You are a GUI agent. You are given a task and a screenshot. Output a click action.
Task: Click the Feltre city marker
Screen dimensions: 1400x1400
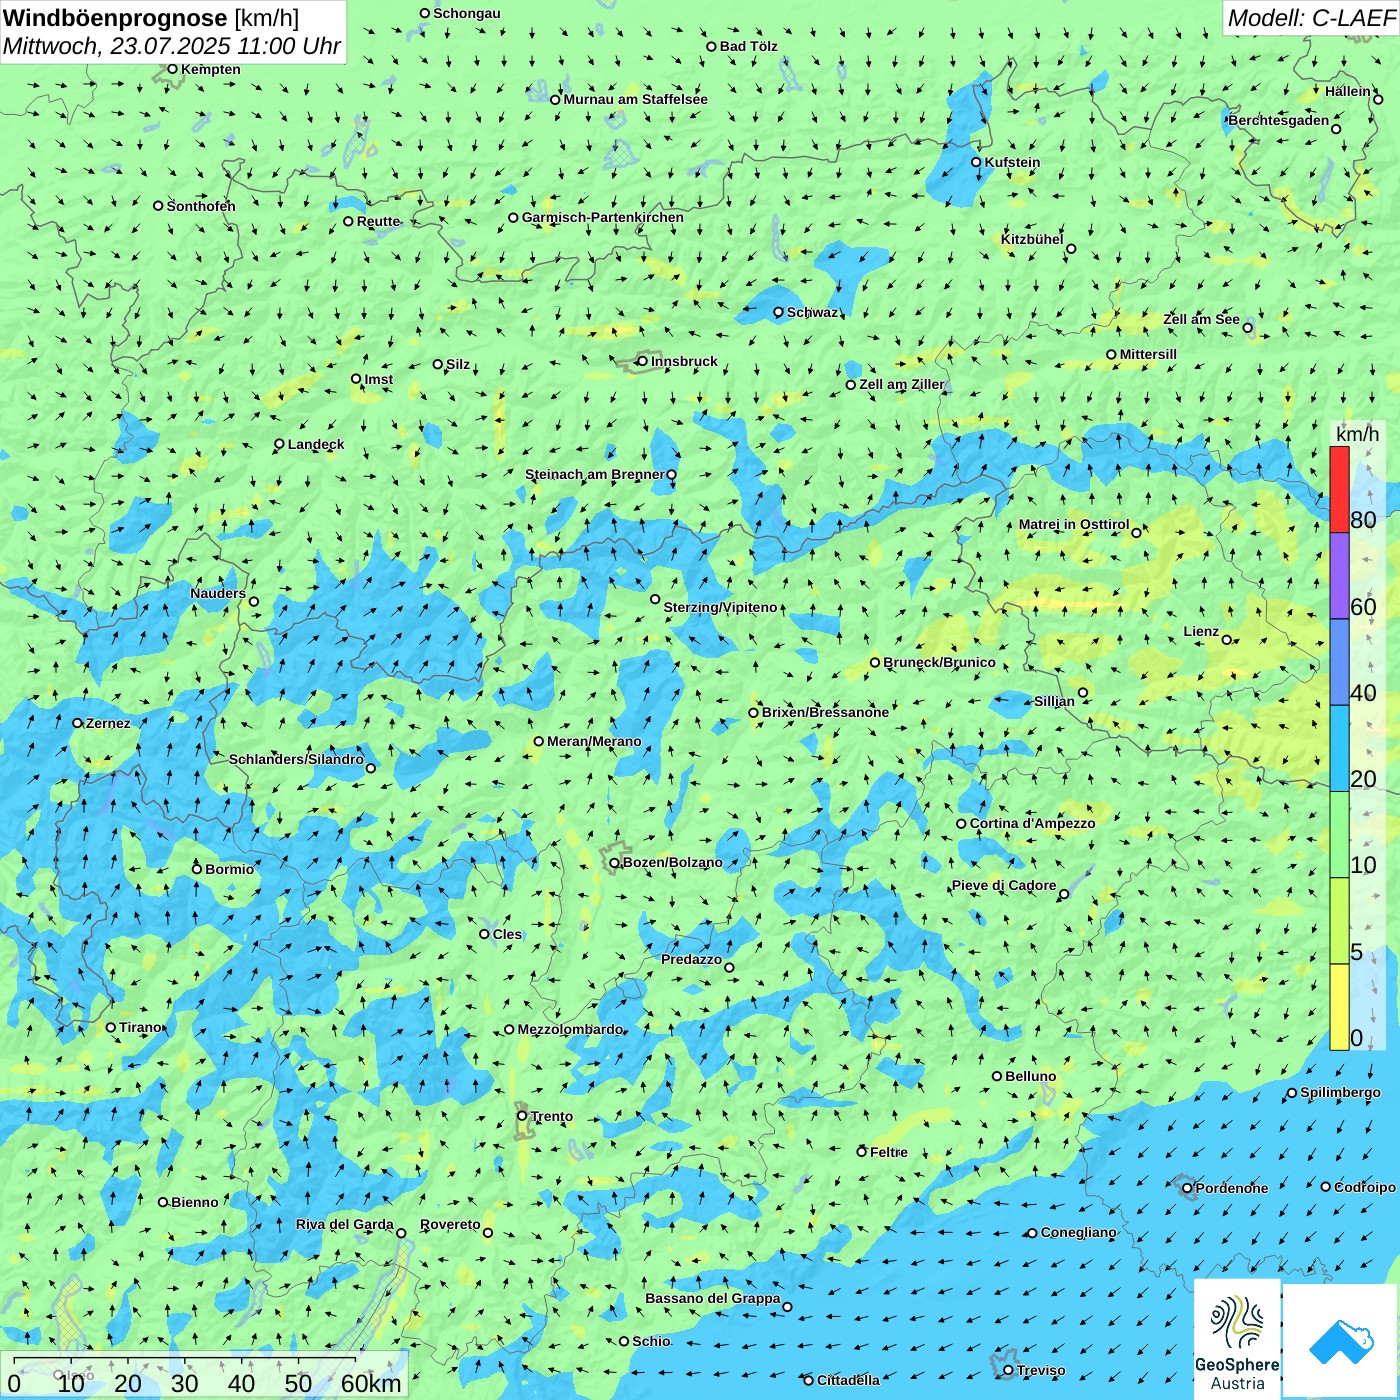click(861, 1152)
